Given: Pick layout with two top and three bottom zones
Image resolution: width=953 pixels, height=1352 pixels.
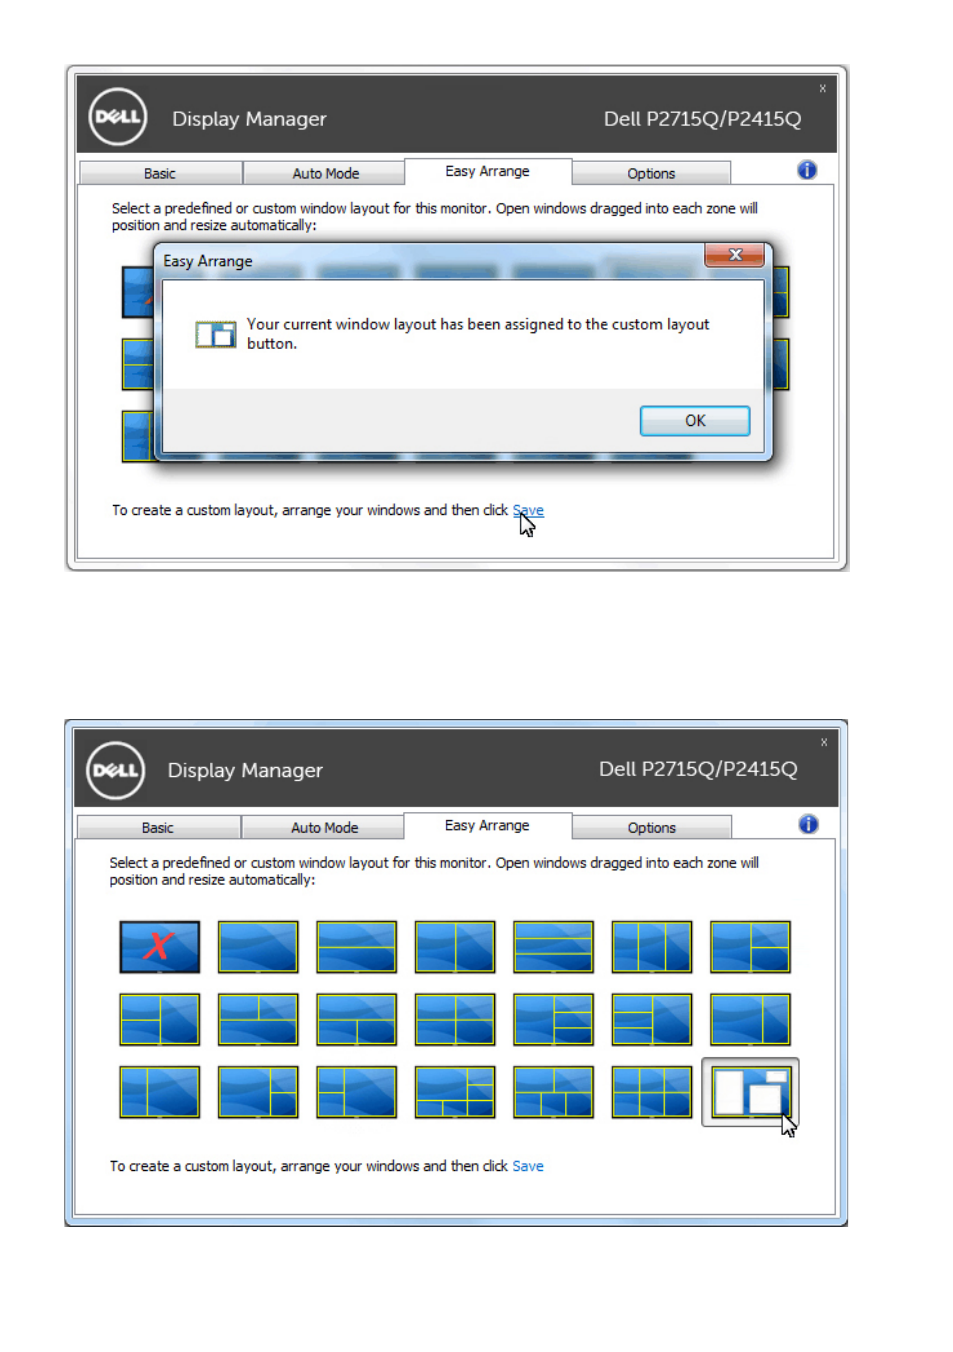Looking at the screenshot, I should [553, 1091].
